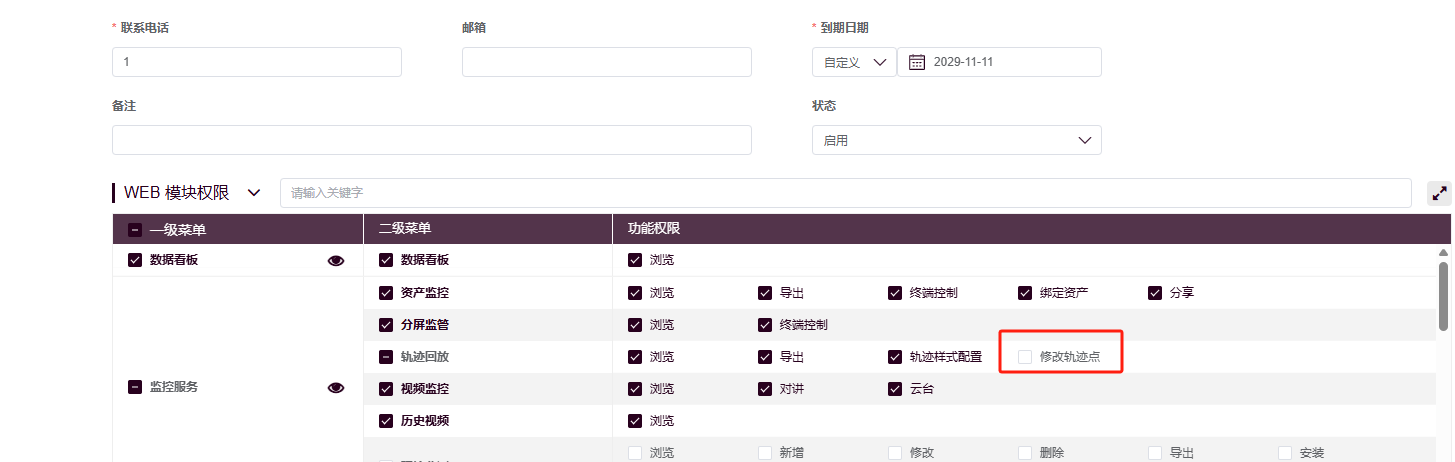Viewport: 1455px width, 462px height.
Task: Uncheck 终端控制 in the 资产监控 row
Action: pos(895,293)
